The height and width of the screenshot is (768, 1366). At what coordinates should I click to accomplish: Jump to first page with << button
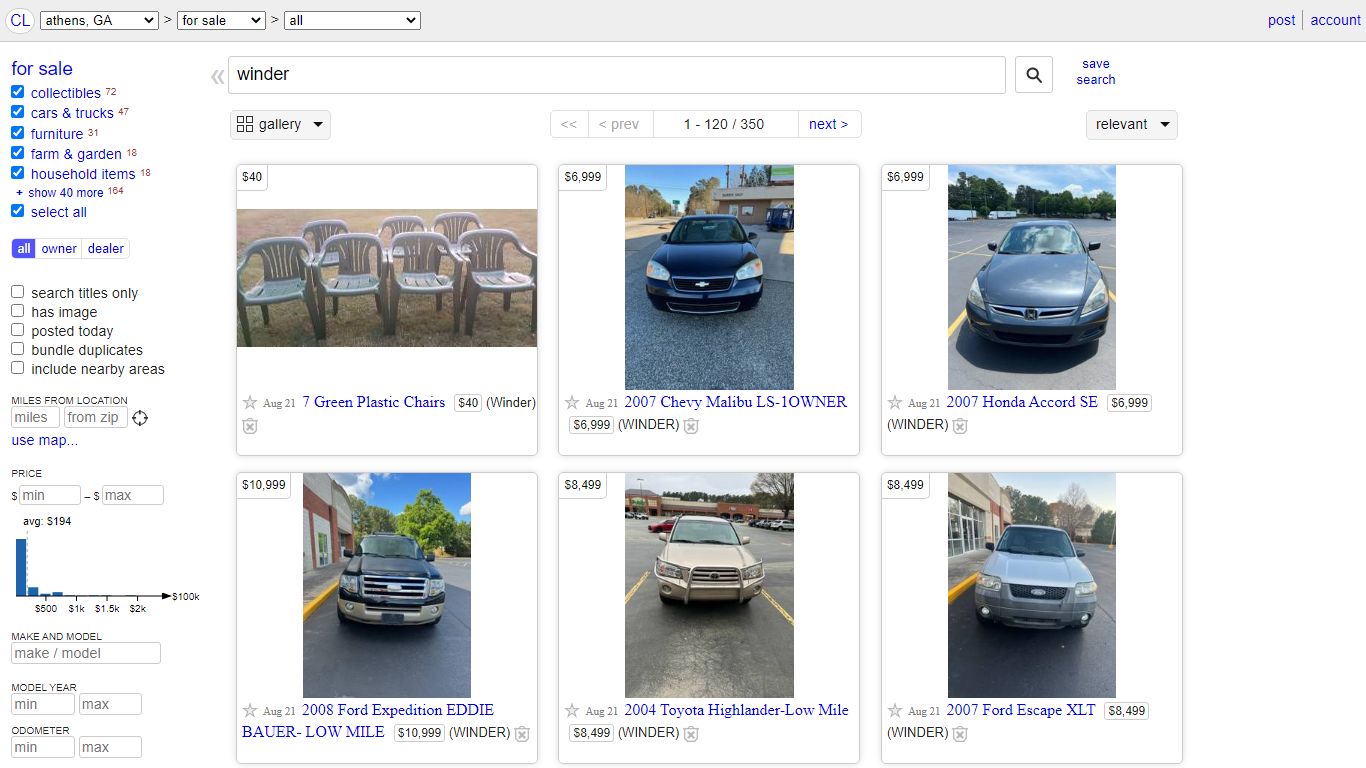(569, 124)
